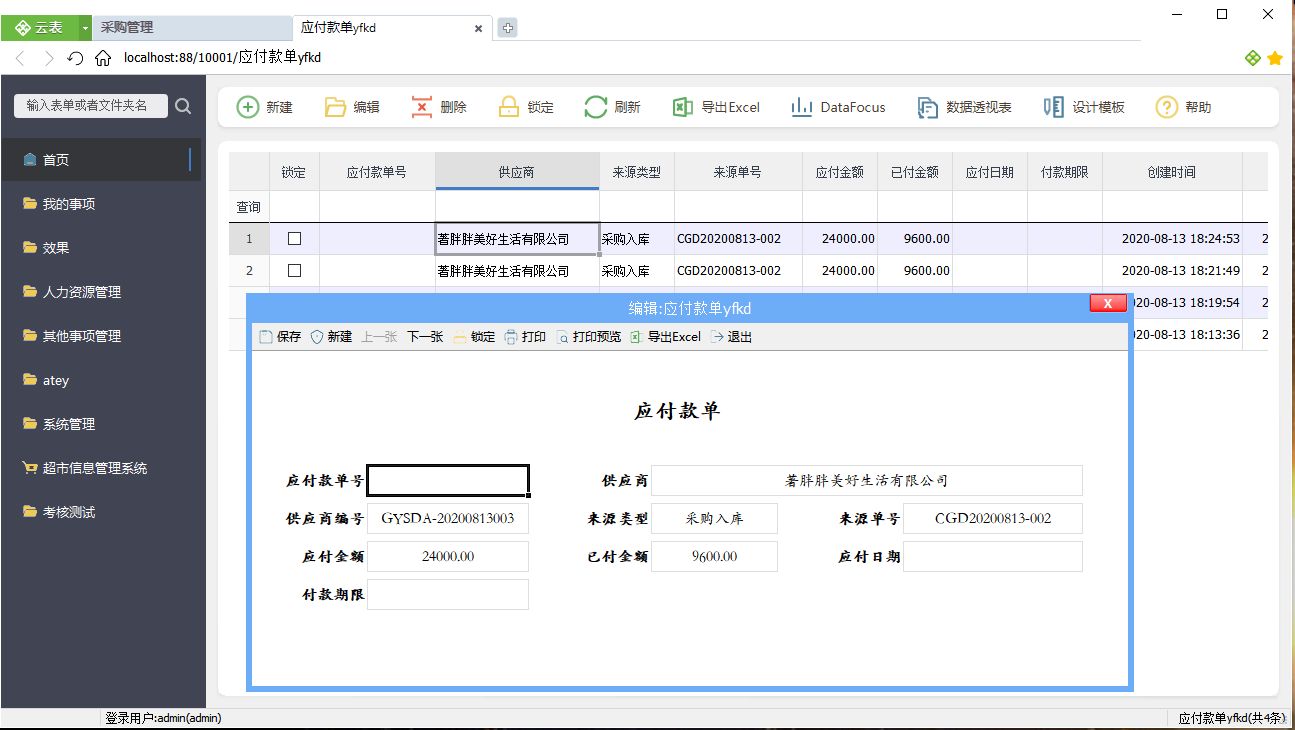Click the 云表 logo button

pos(40,28)
